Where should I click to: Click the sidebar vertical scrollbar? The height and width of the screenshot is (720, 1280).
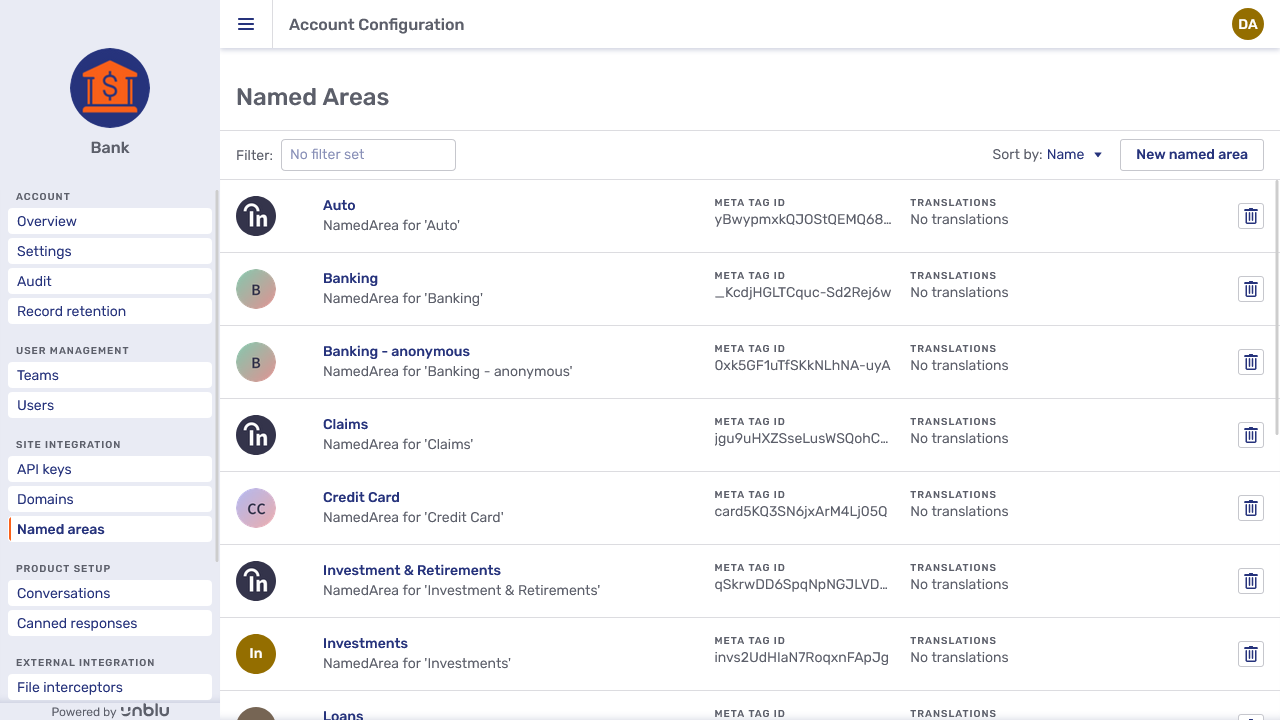pos(217,375)
